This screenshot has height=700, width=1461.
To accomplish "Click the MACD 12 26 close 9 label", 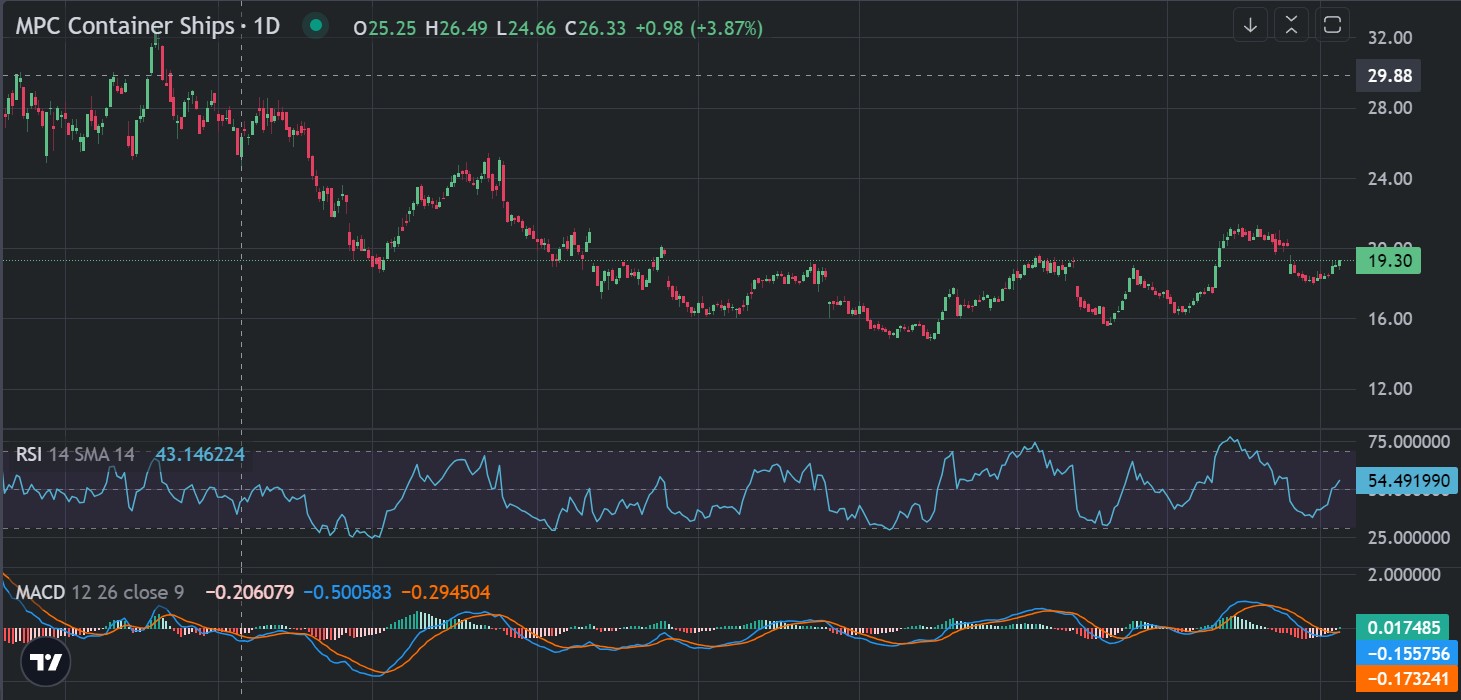I will pos(100,592).
